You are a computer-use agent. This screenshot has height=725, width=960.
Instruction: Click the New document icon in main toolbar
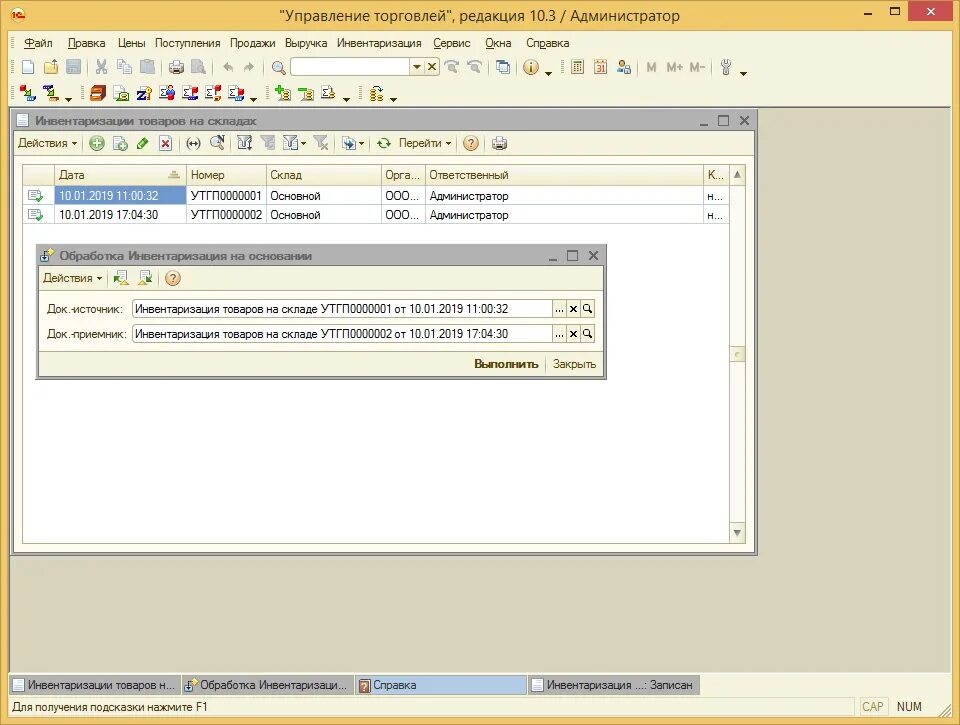pos(28,67)
